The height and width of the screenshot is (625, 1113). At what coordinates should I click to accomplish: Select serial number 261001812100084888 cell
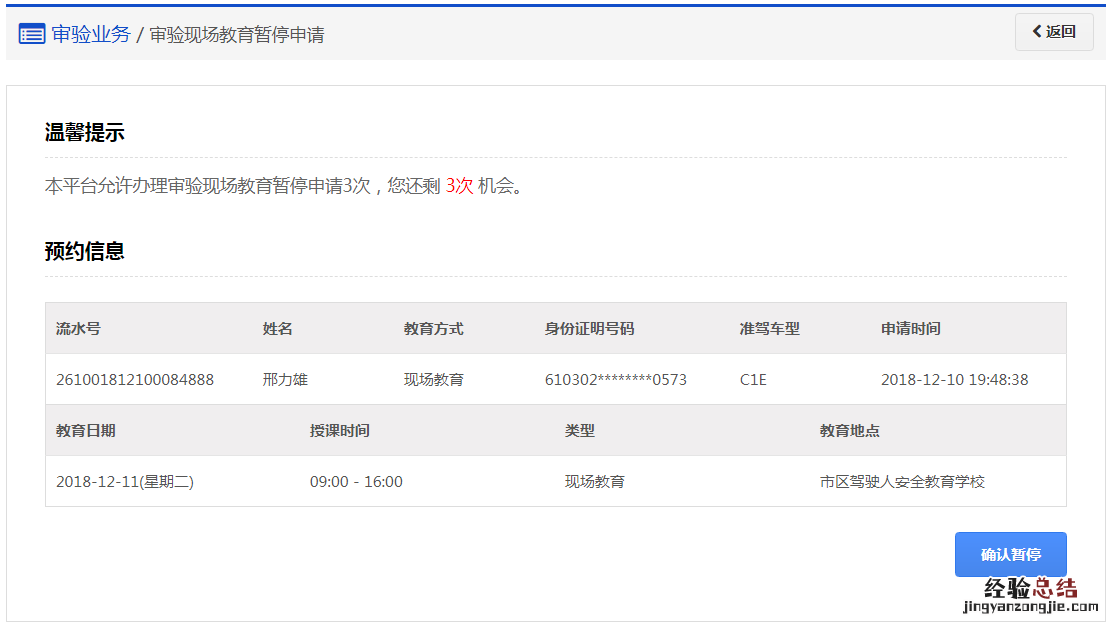click(135, 380)
